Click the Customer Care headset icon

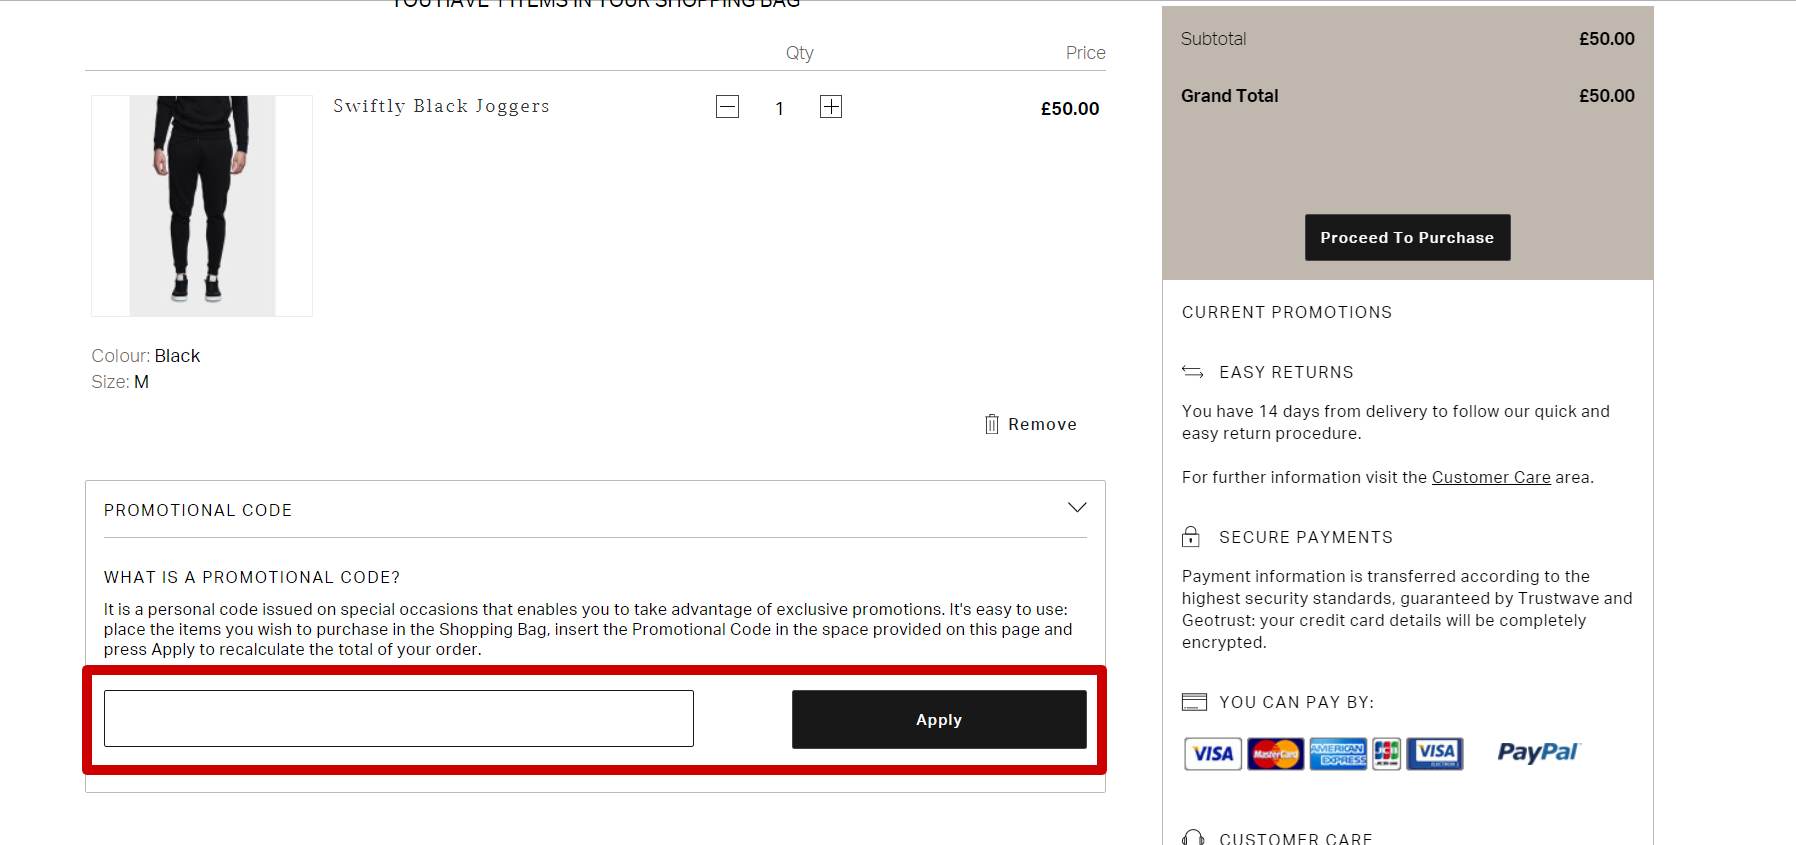pyautogui.click(x=1192, y=837)
